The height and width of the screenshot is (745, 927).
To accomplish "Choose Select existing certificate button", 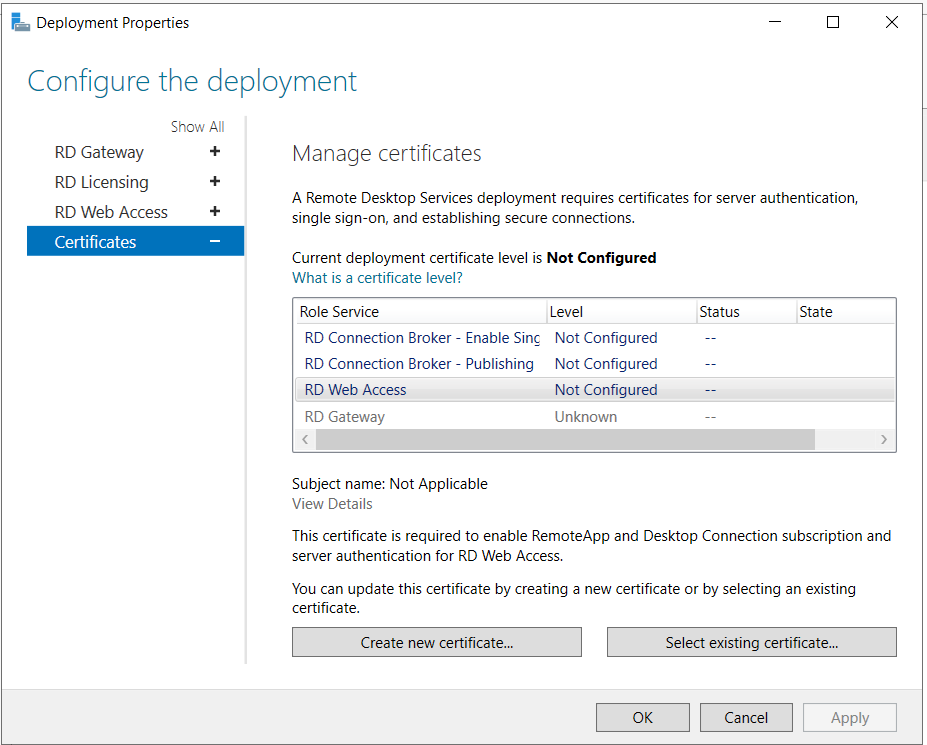I will [x=751, y=642].
